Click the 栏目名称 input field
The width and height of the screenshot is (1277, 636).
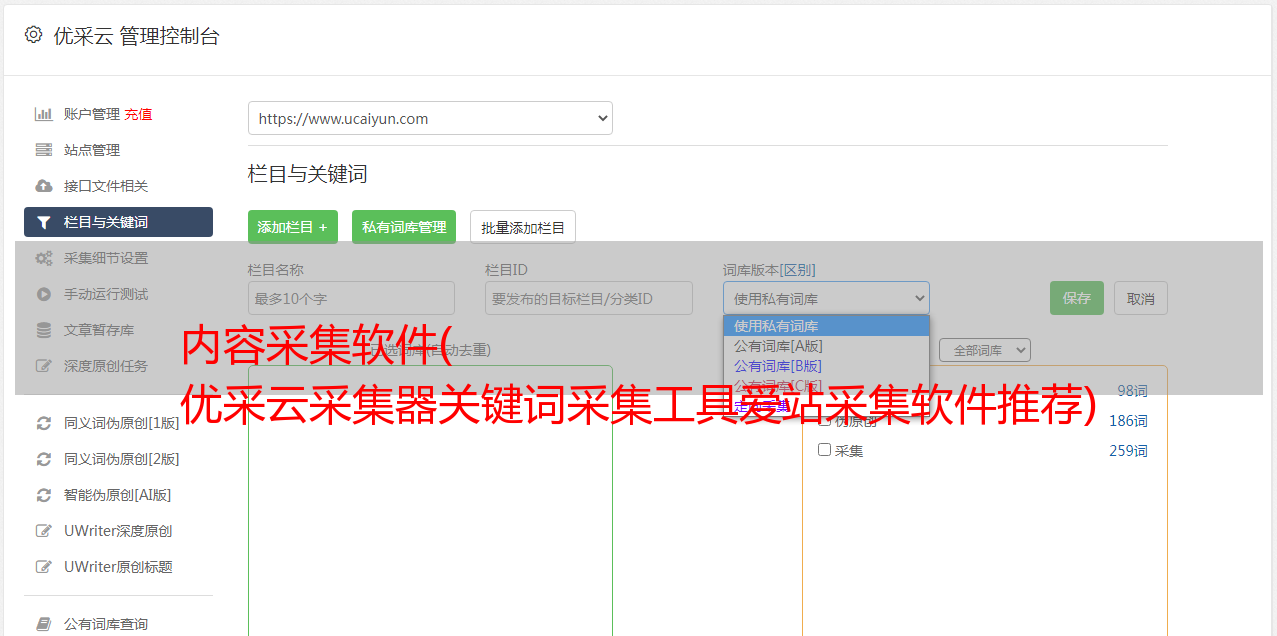tap(351, 298)
